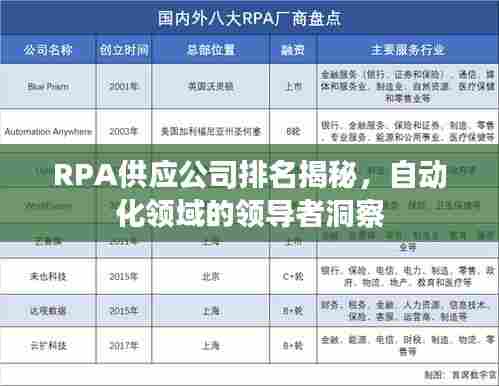Click the title '国内外八大RPA厂商盘点'
This screenshot has height=386, width=499.
pos(250,18)
